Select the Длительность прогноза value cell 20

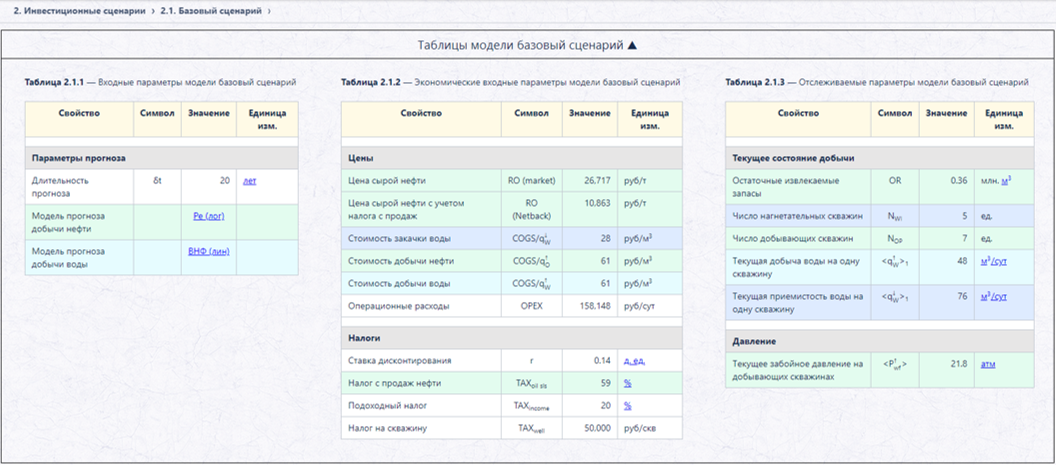coord(209,187)
